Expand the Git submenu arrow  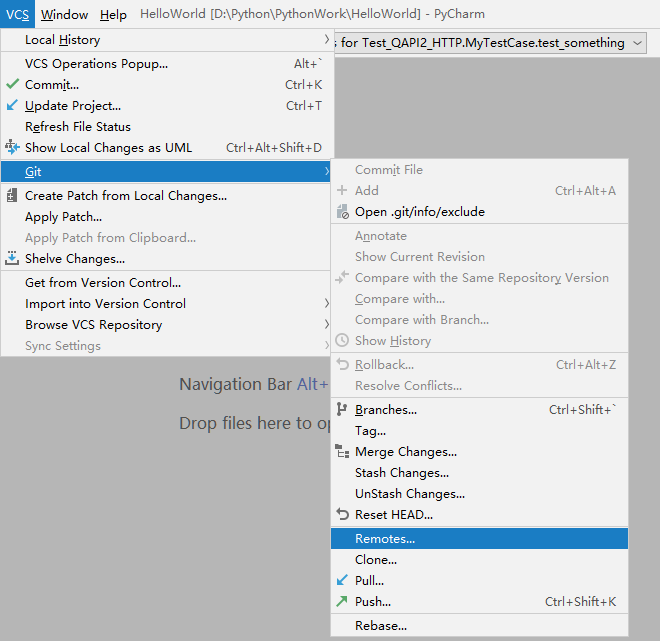coord(327,171)
